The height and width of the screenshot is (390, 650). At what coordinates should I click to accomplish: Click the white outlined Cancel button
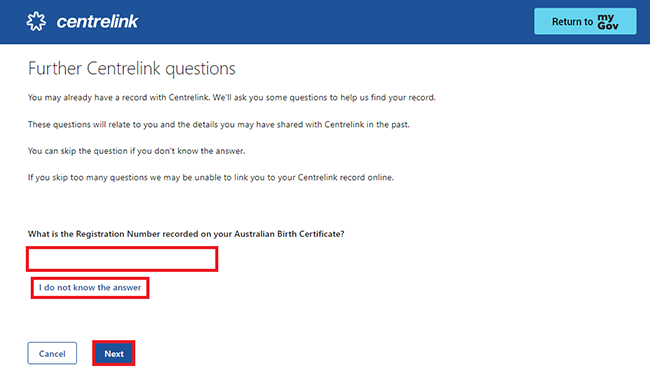pyautogui.click(x=52, y=353)
